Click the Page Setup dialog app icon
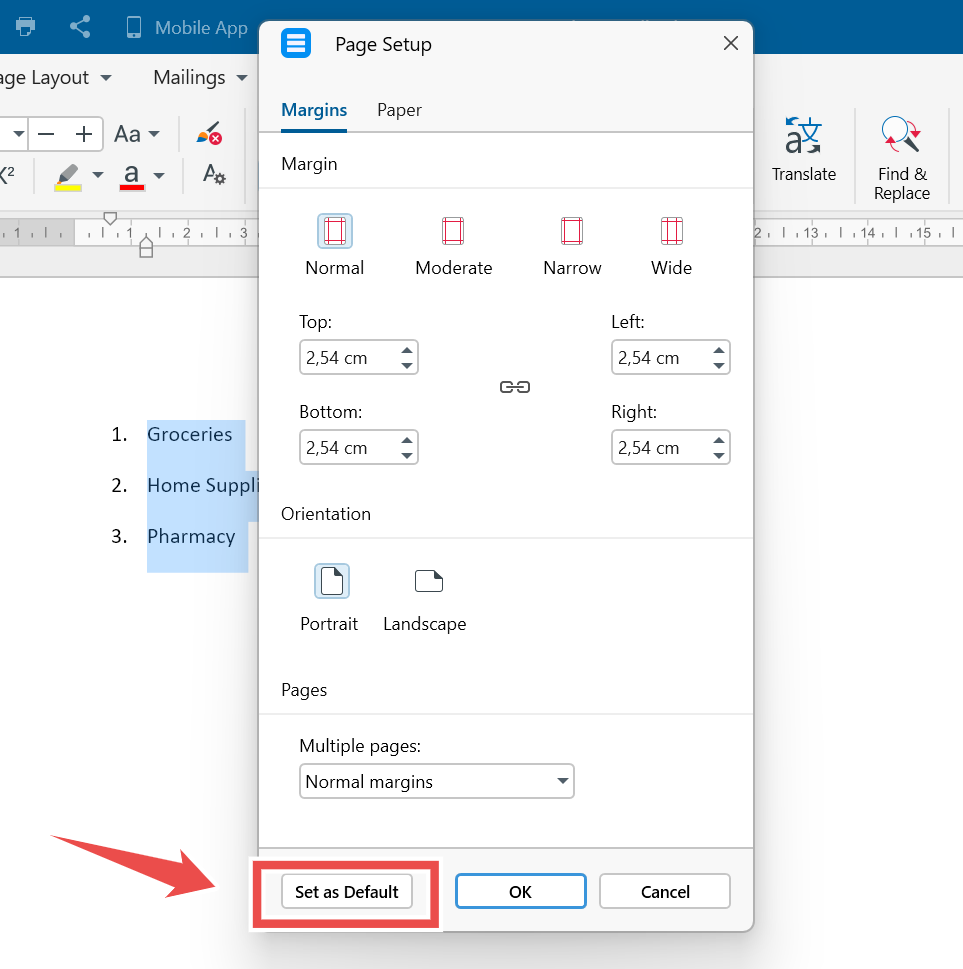 point(296,43)
